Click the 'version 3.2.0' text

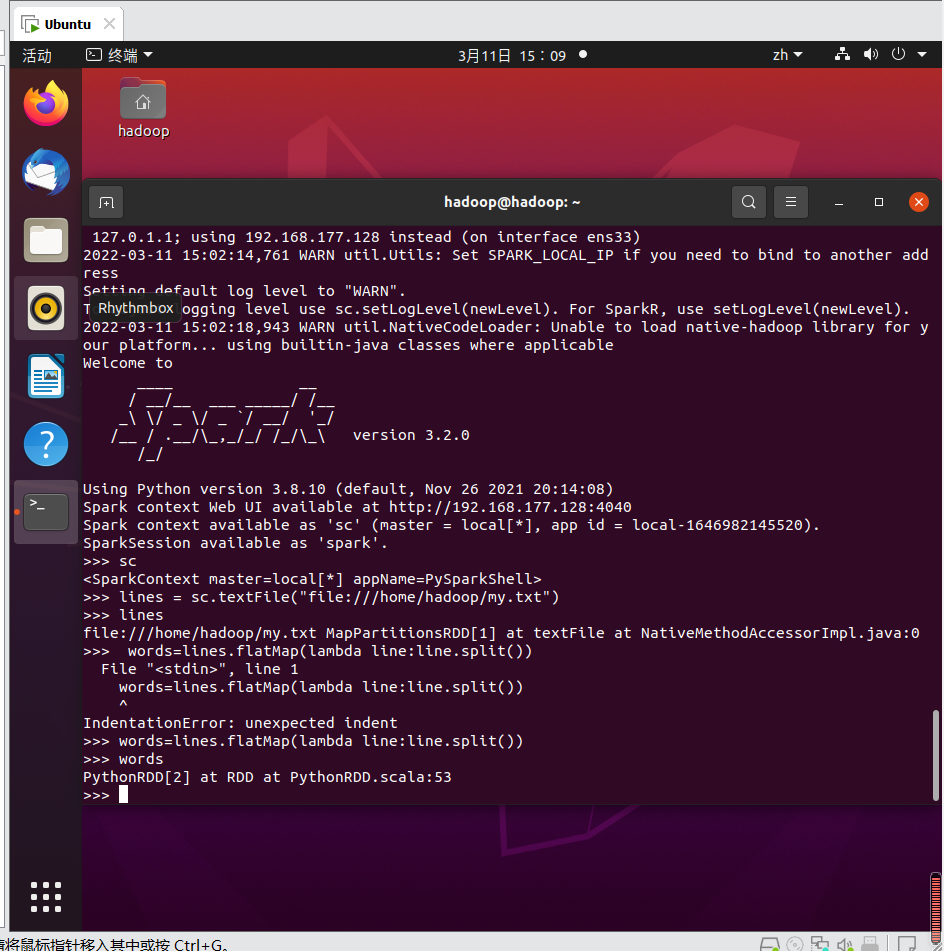point(411,435)
